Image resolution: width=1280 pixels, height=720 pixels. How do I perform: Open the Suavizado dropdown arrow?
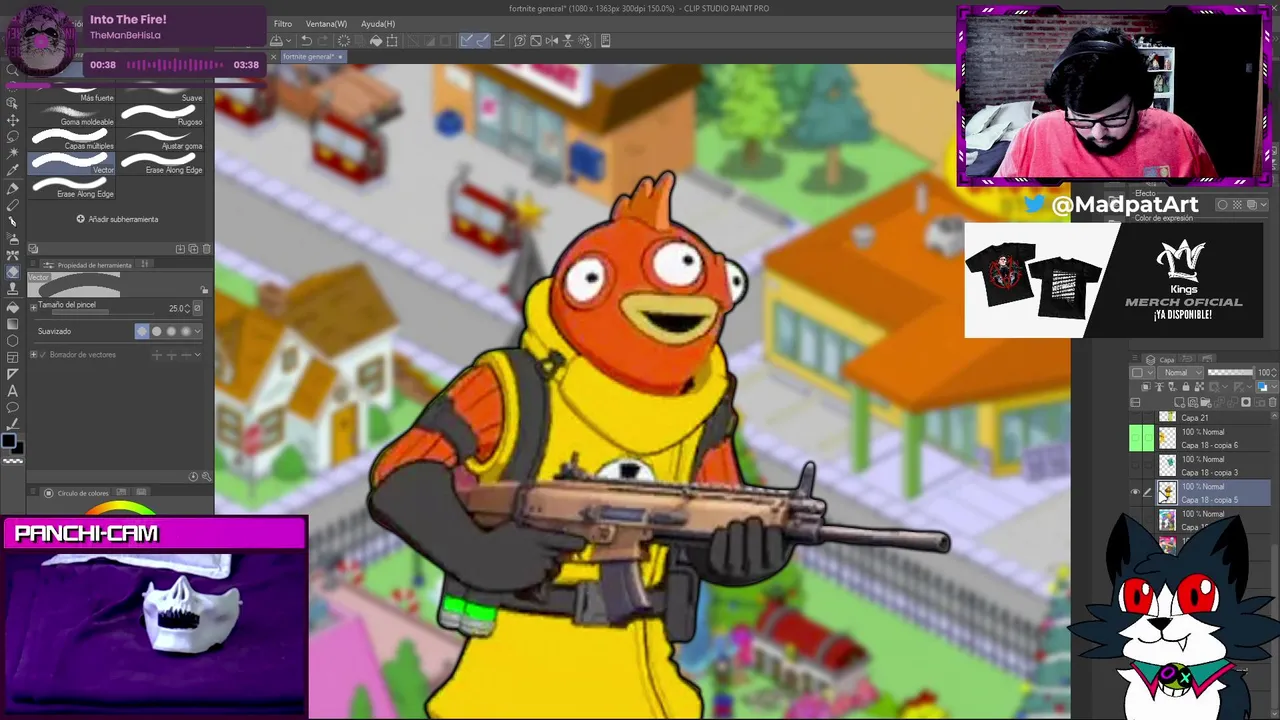pos(198,331)
